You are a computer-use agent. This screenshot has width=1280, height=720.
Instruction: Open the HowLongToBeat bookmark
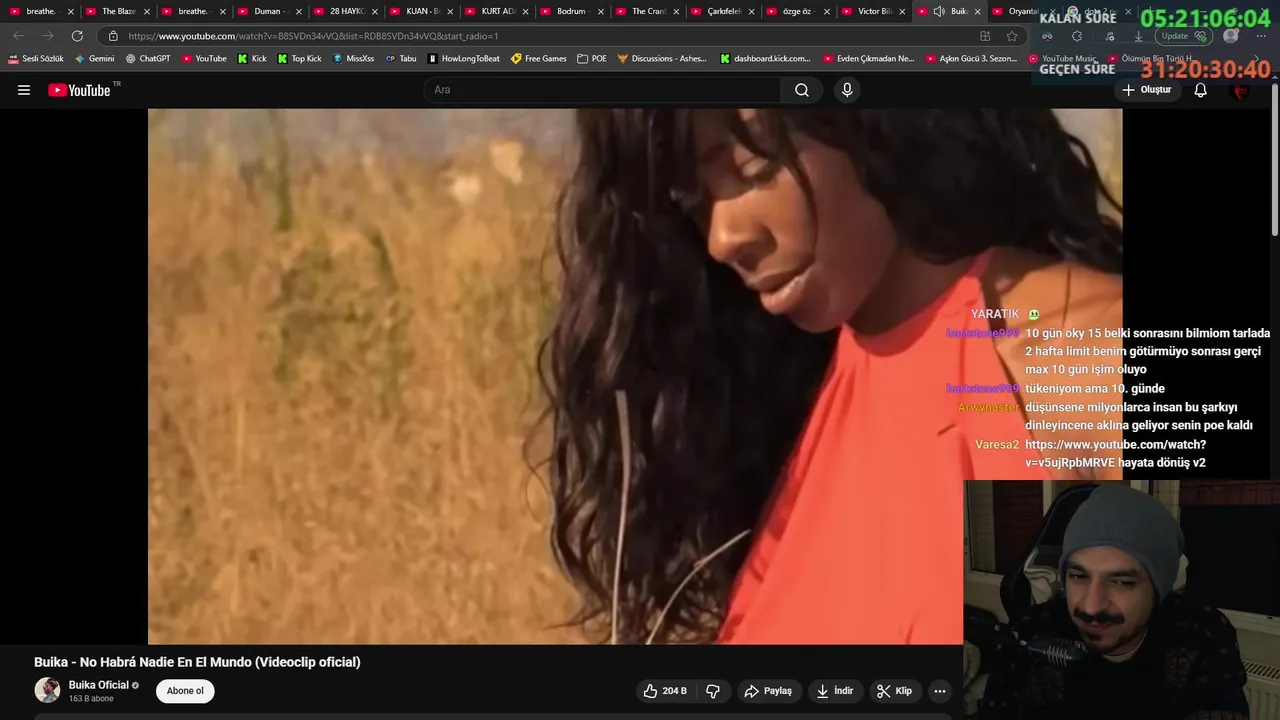point(464,59)
